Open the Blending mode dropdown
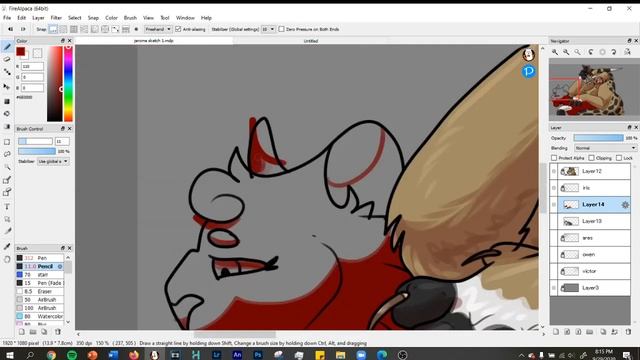This screenshot has width=640, height=360. [605, 148]
